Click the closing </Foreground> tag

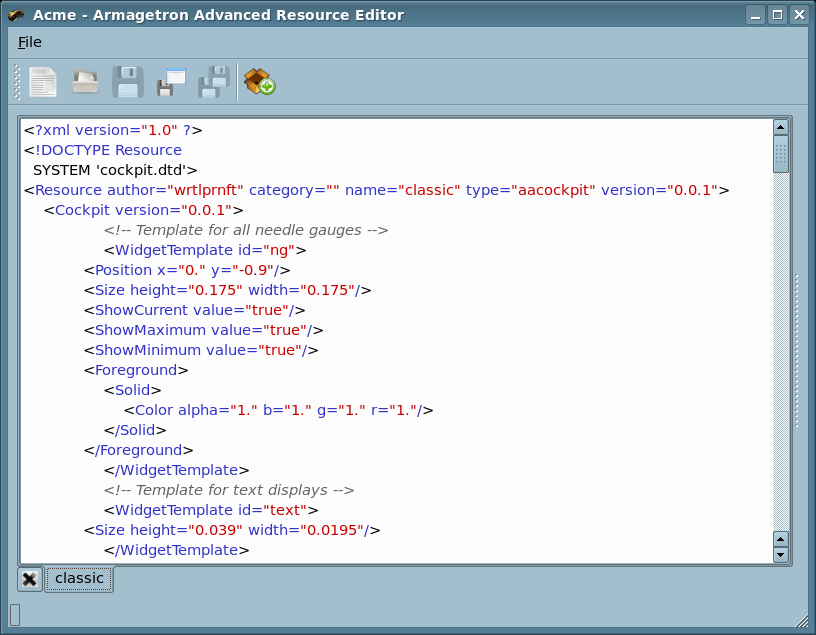tap(139, 450)
